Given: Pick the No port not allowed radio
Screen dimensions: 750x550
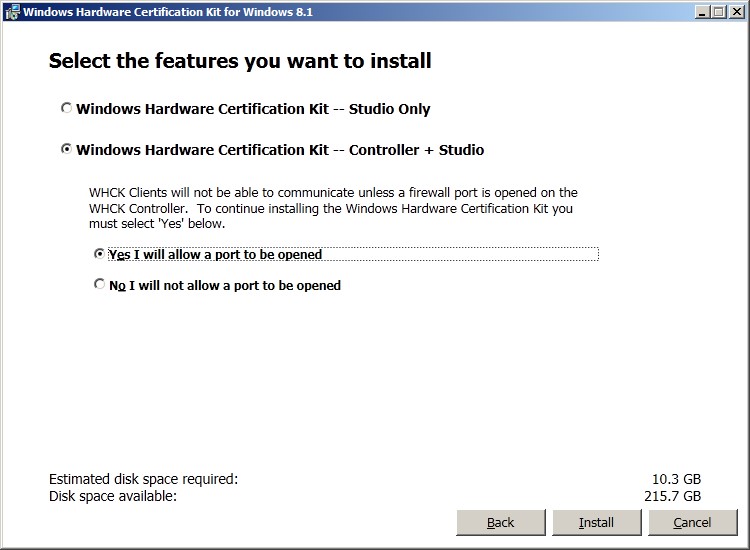Looking at the screenshot, I should [99, 285].
